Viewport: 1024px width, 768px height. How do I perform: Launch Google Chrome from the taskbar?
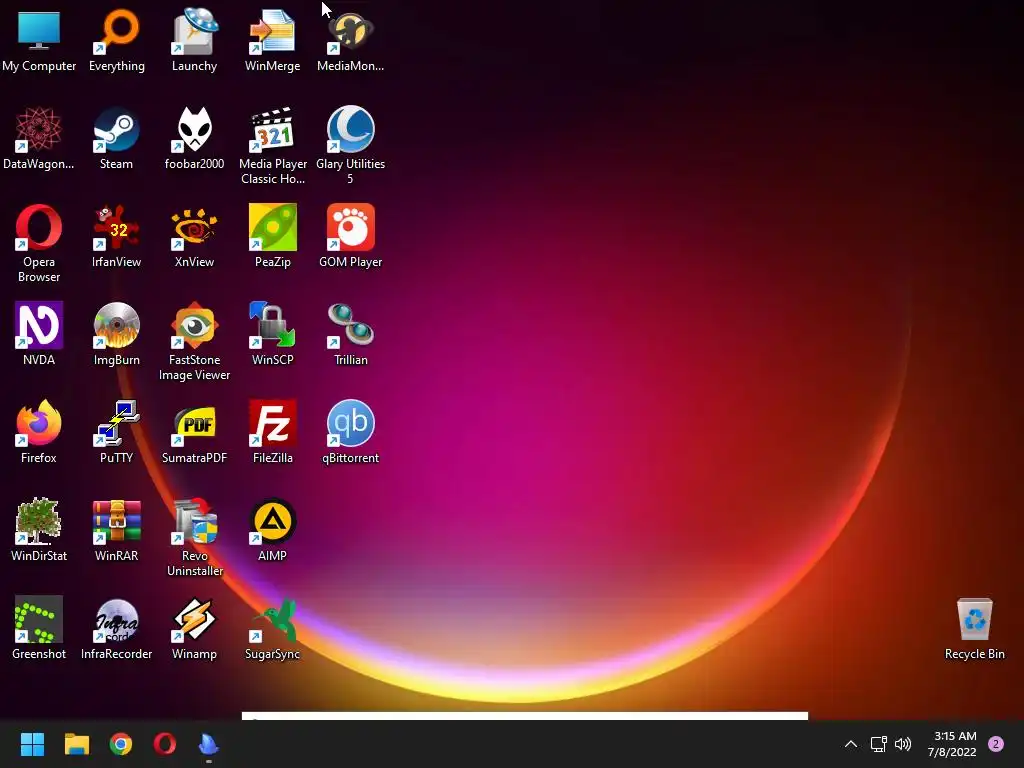121,744
